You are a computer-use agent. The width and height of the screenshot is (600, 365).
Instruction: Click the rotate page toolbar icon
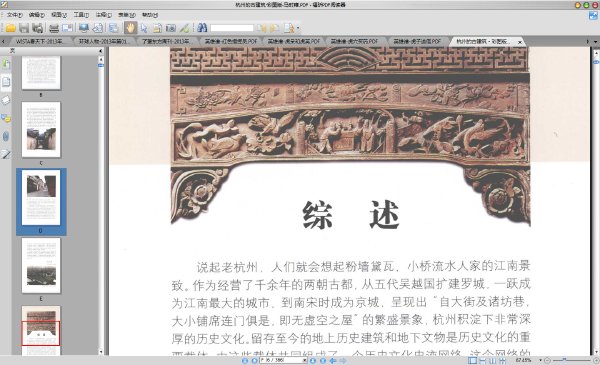pos(98,28)
